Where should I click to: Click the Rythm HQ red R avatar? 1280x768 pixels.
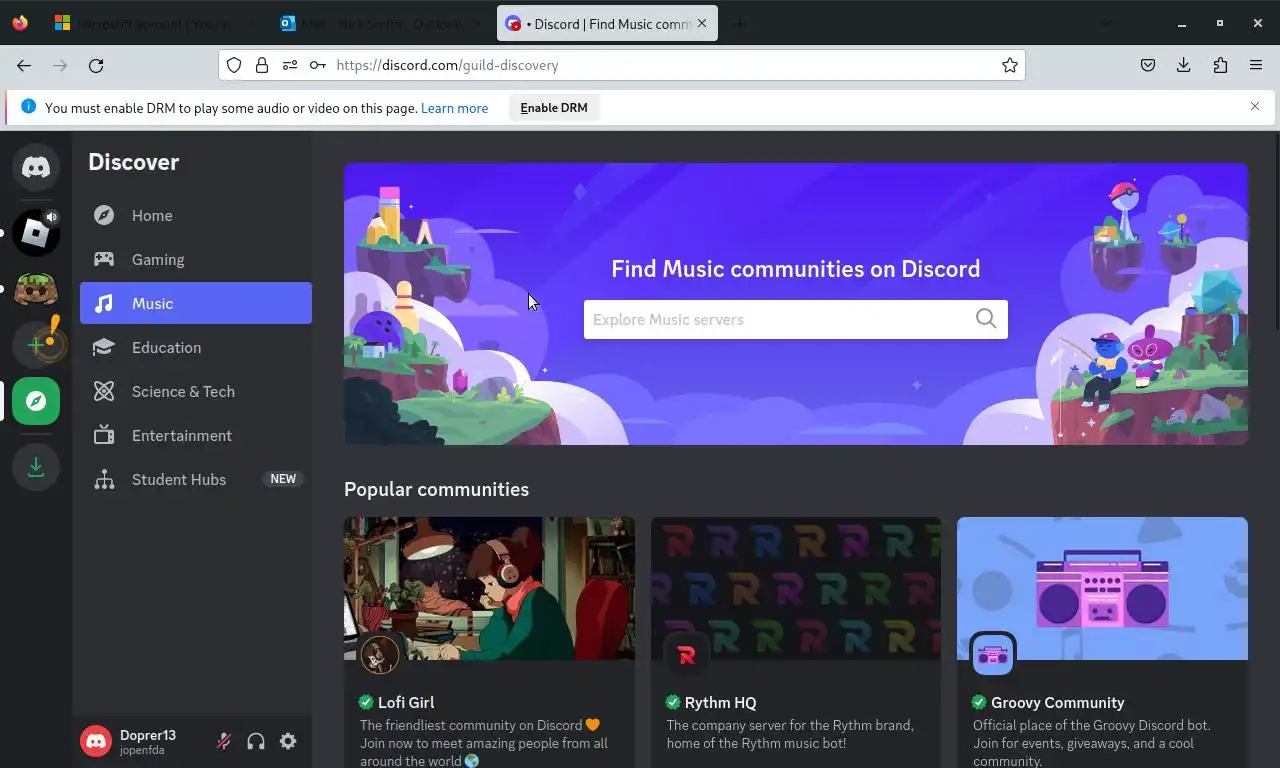coord(686,655)
